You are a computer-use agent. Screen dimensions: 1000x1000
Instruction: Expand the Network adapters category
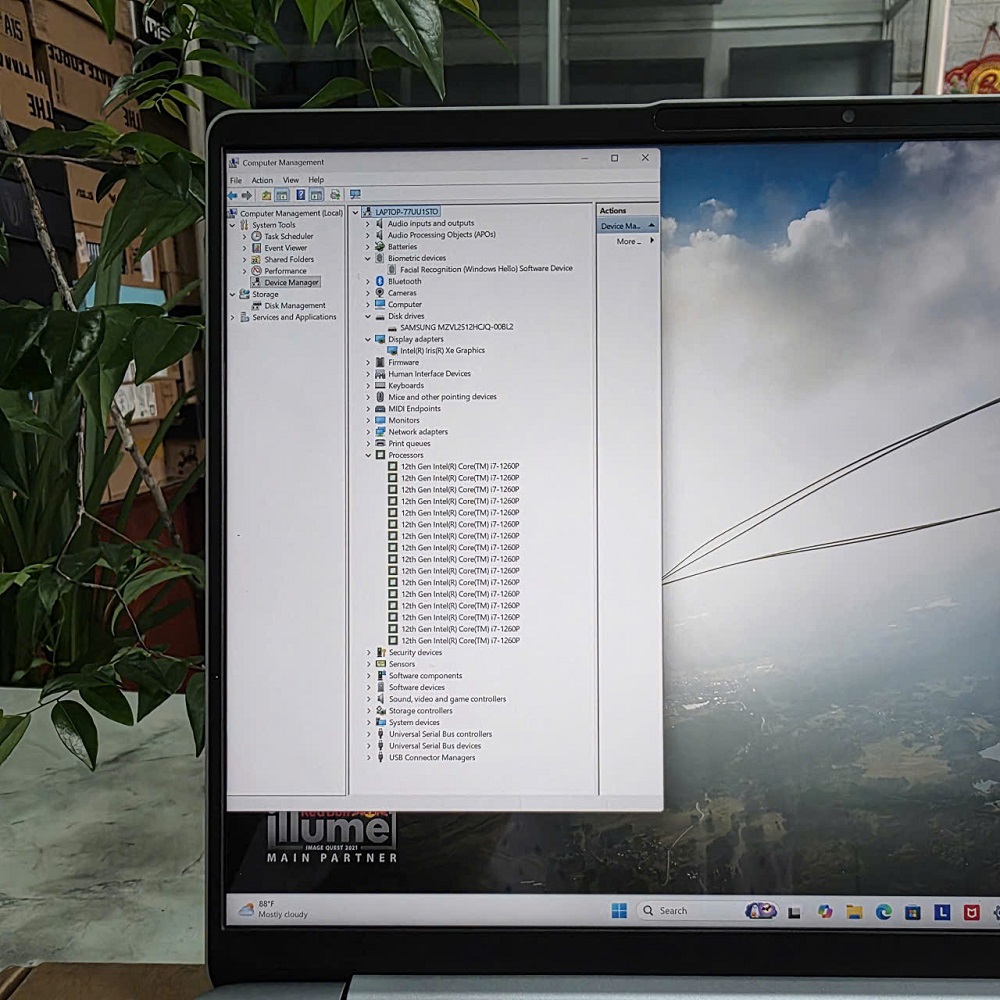click(368, 432)
